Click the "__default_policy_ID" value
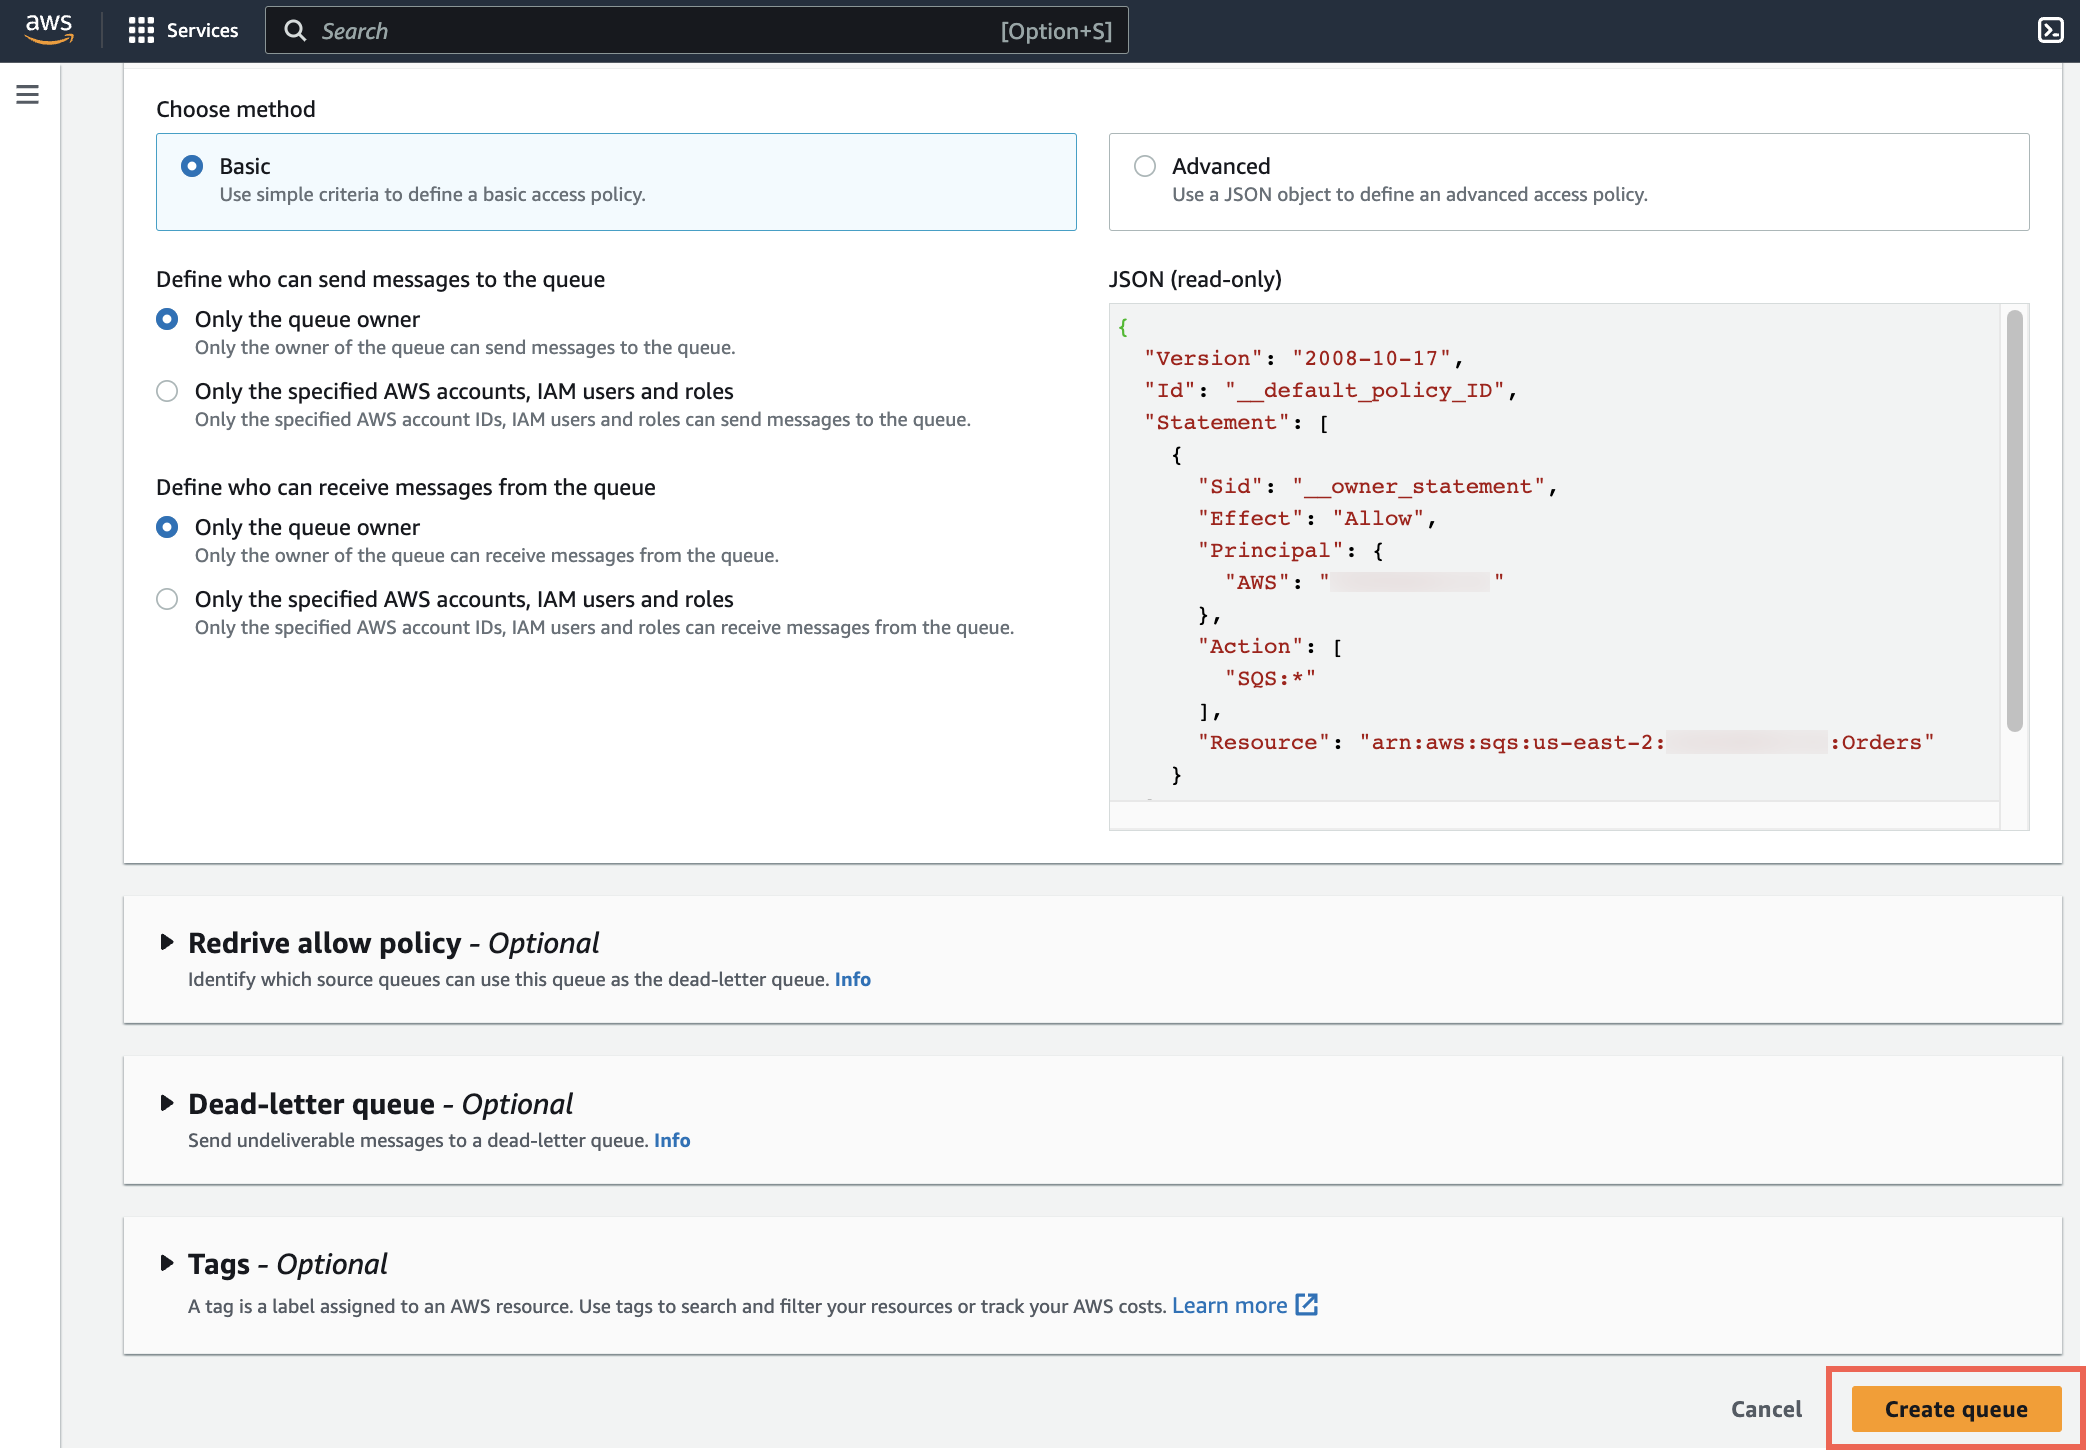Screen dimensions: 2086x1452 (1365, 390)
